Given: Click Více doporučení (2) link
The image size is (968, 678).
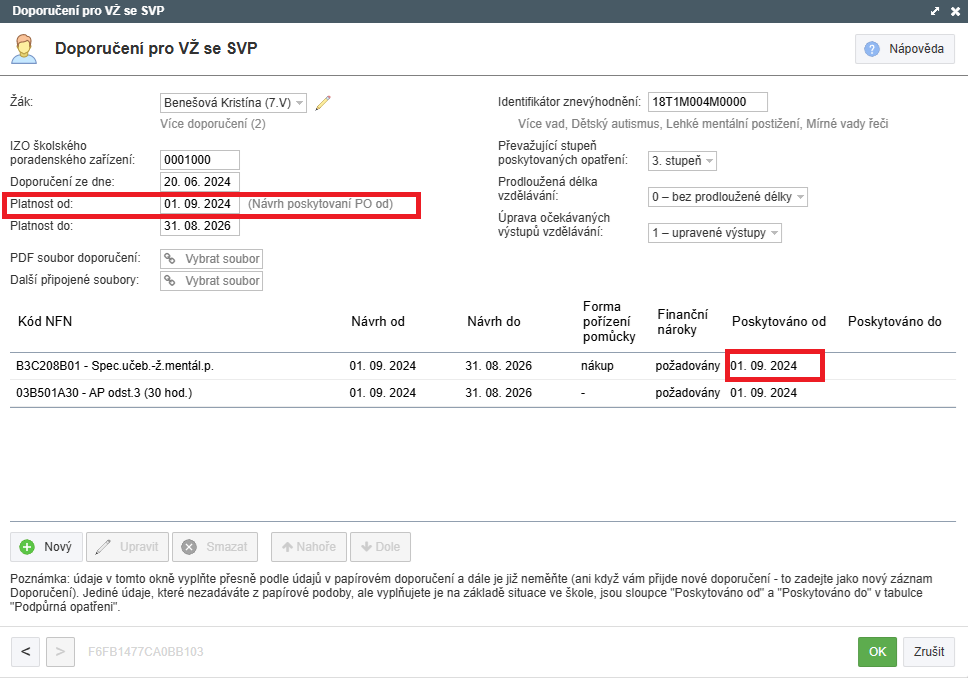Looking at the screenshot, I should coord(213,124).
